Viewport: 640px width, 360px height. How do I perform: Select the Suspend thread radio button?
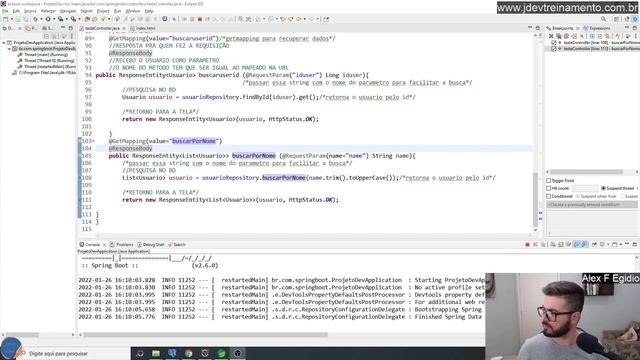[603, 188]
